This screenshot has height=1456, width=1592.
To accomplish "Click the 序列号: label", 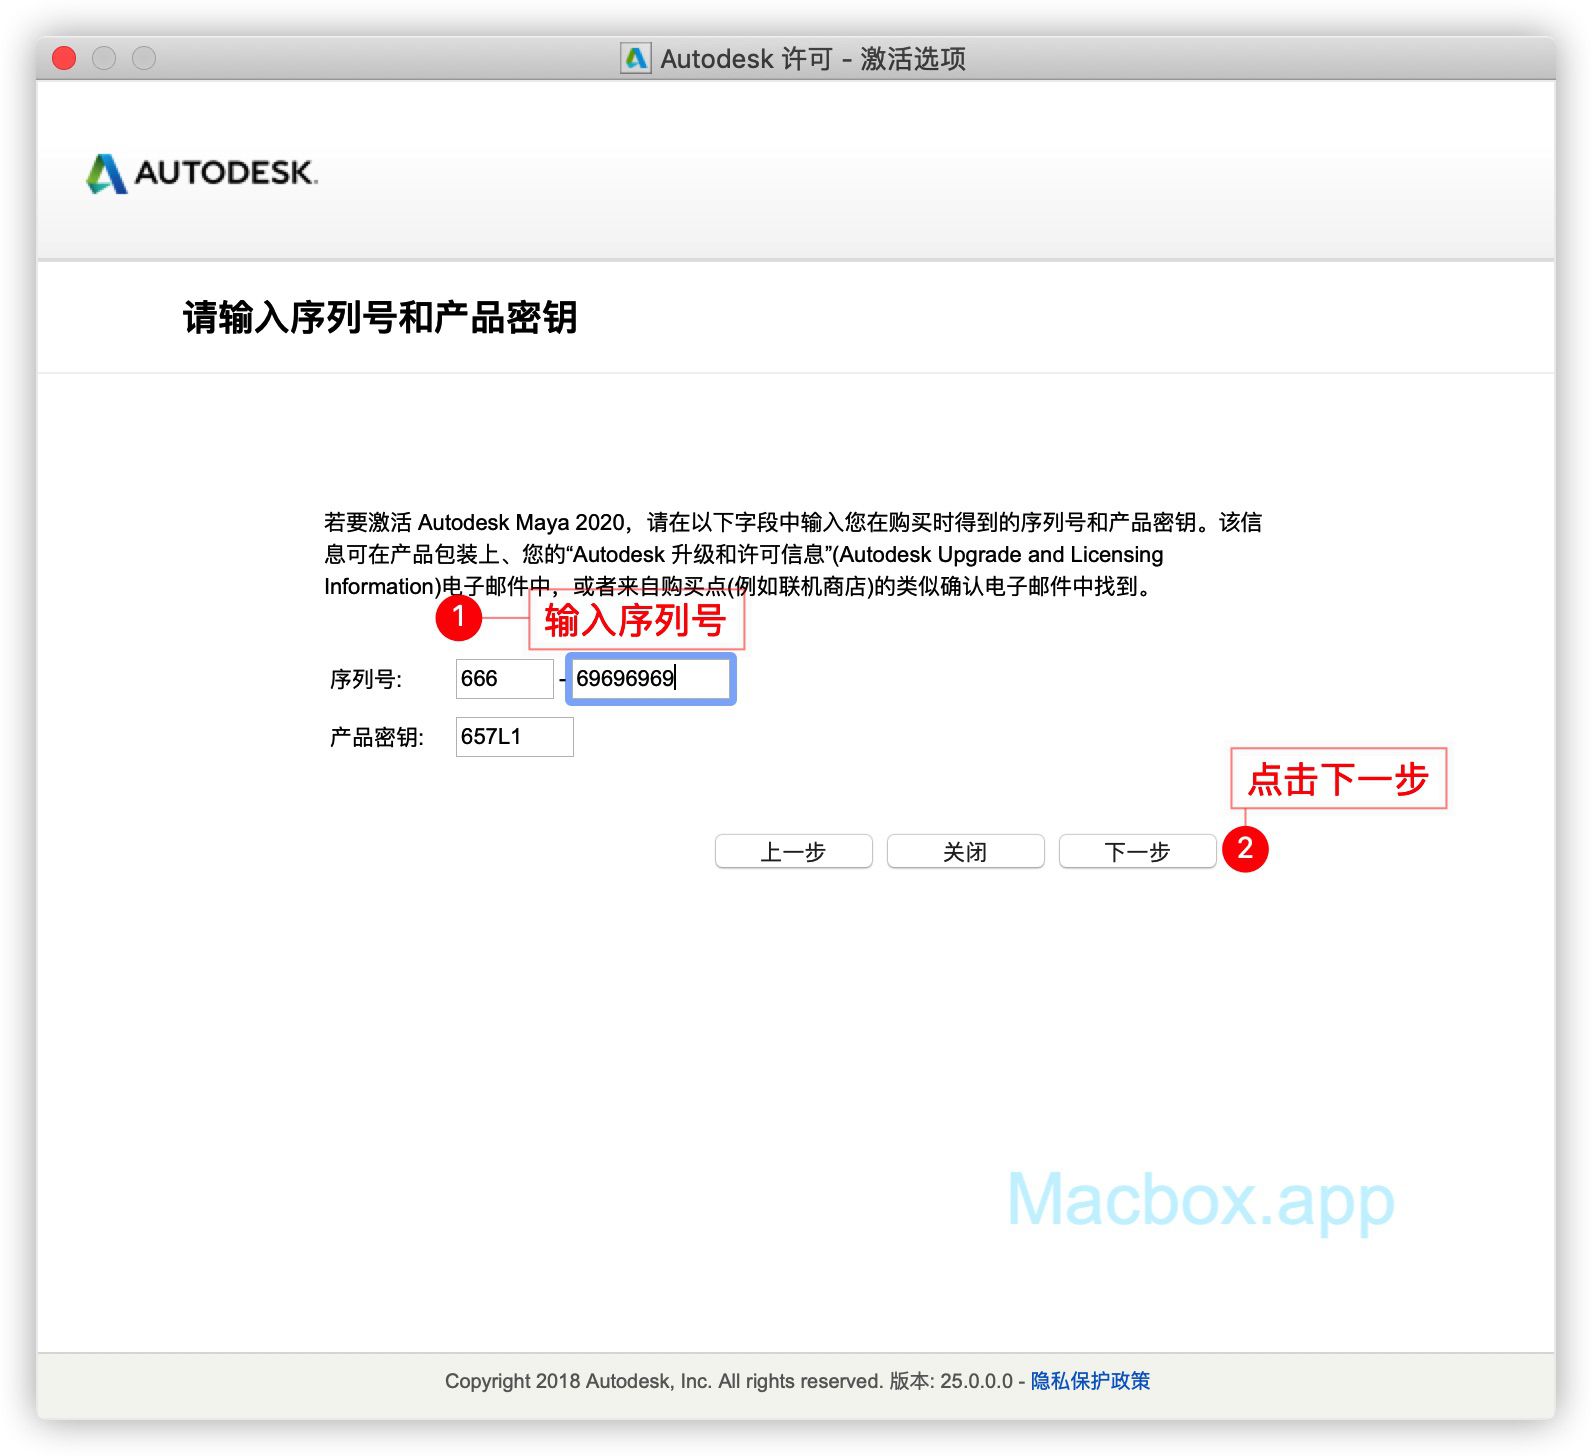I will 366,680.
